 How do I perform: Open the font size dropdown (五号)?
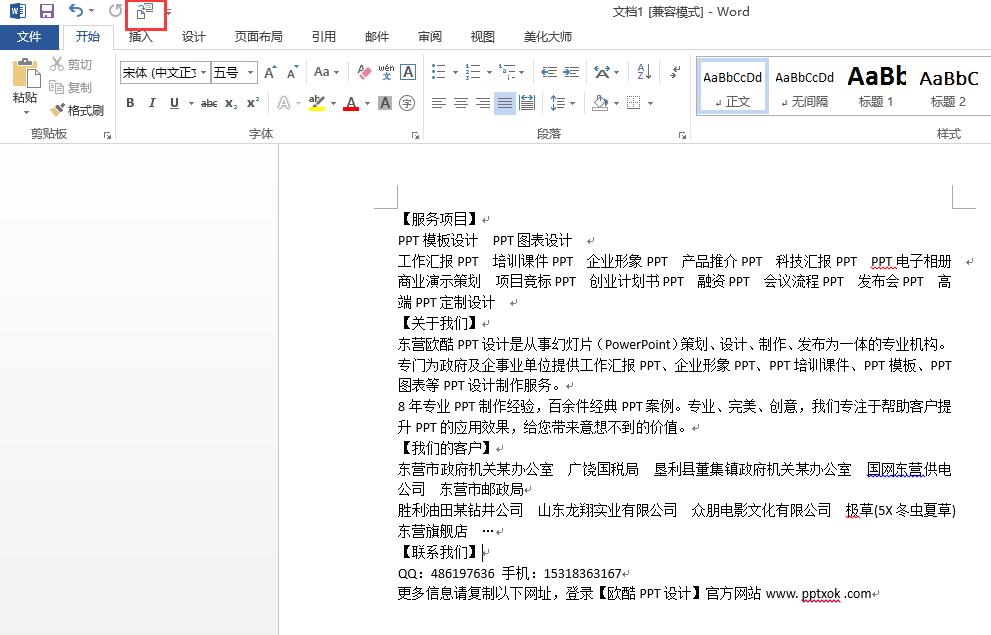(x=250, y=73)
